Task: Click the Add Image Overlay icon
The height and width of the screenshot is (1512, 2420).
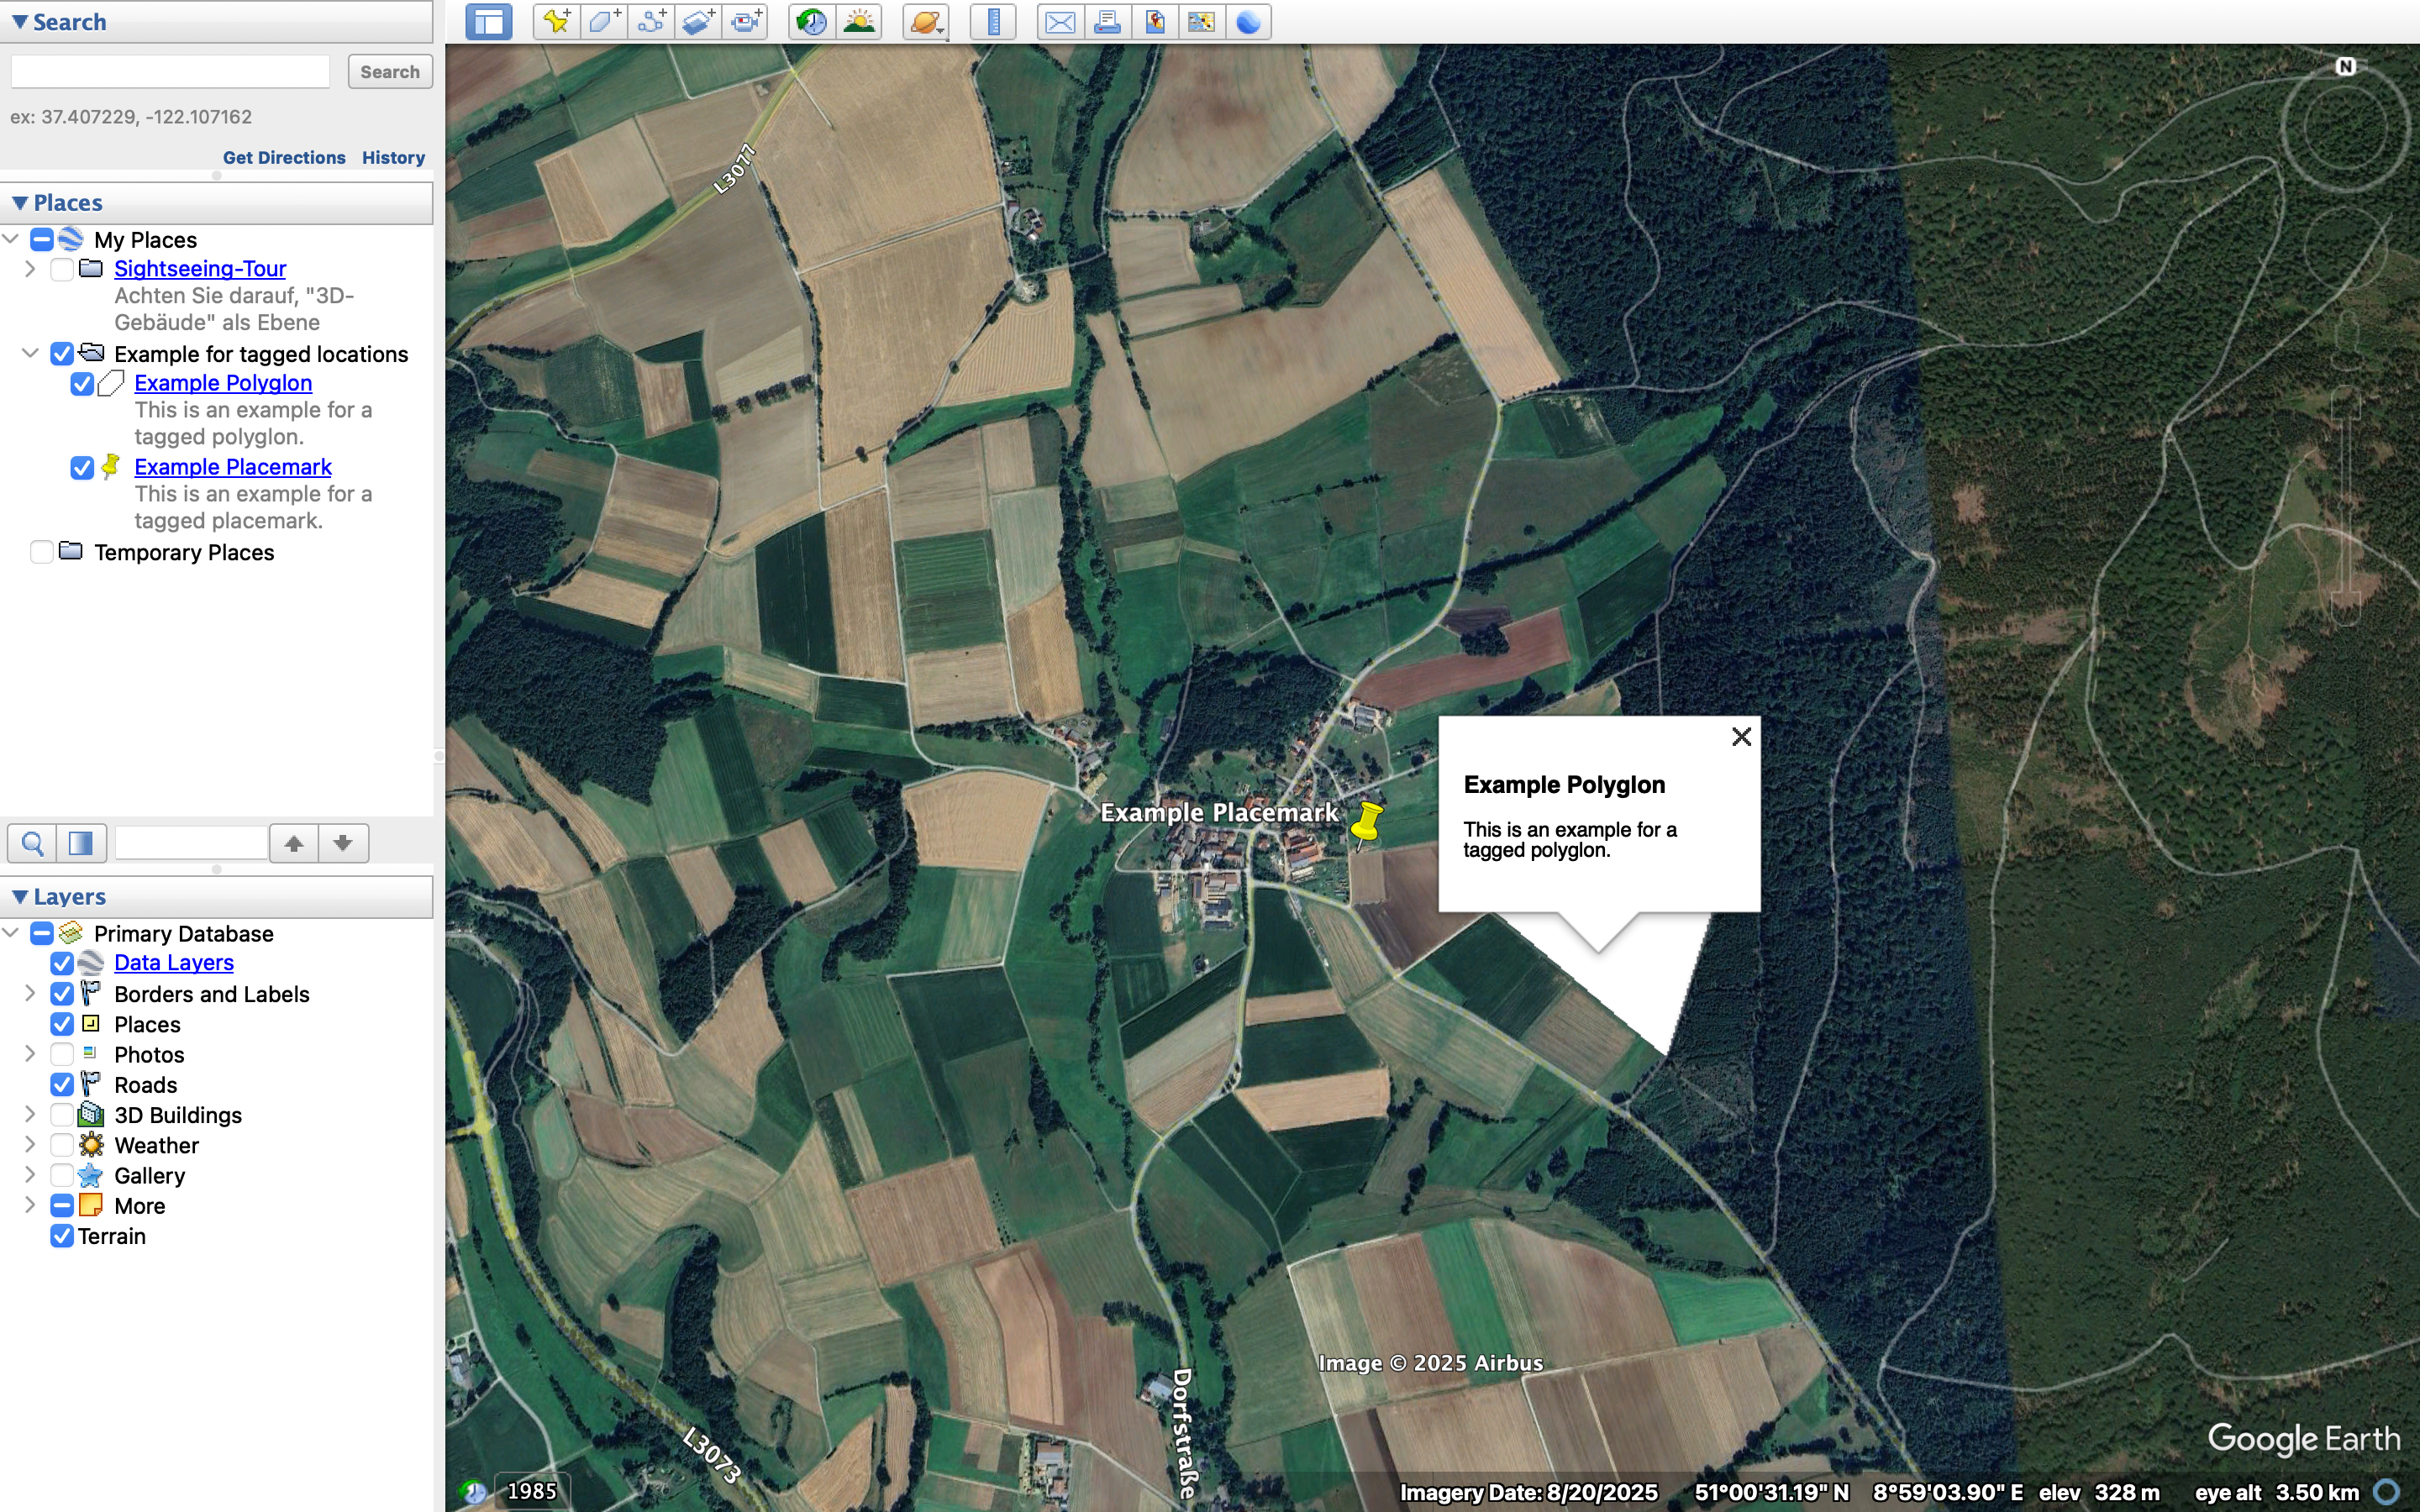Action: [x=698, y=22]
